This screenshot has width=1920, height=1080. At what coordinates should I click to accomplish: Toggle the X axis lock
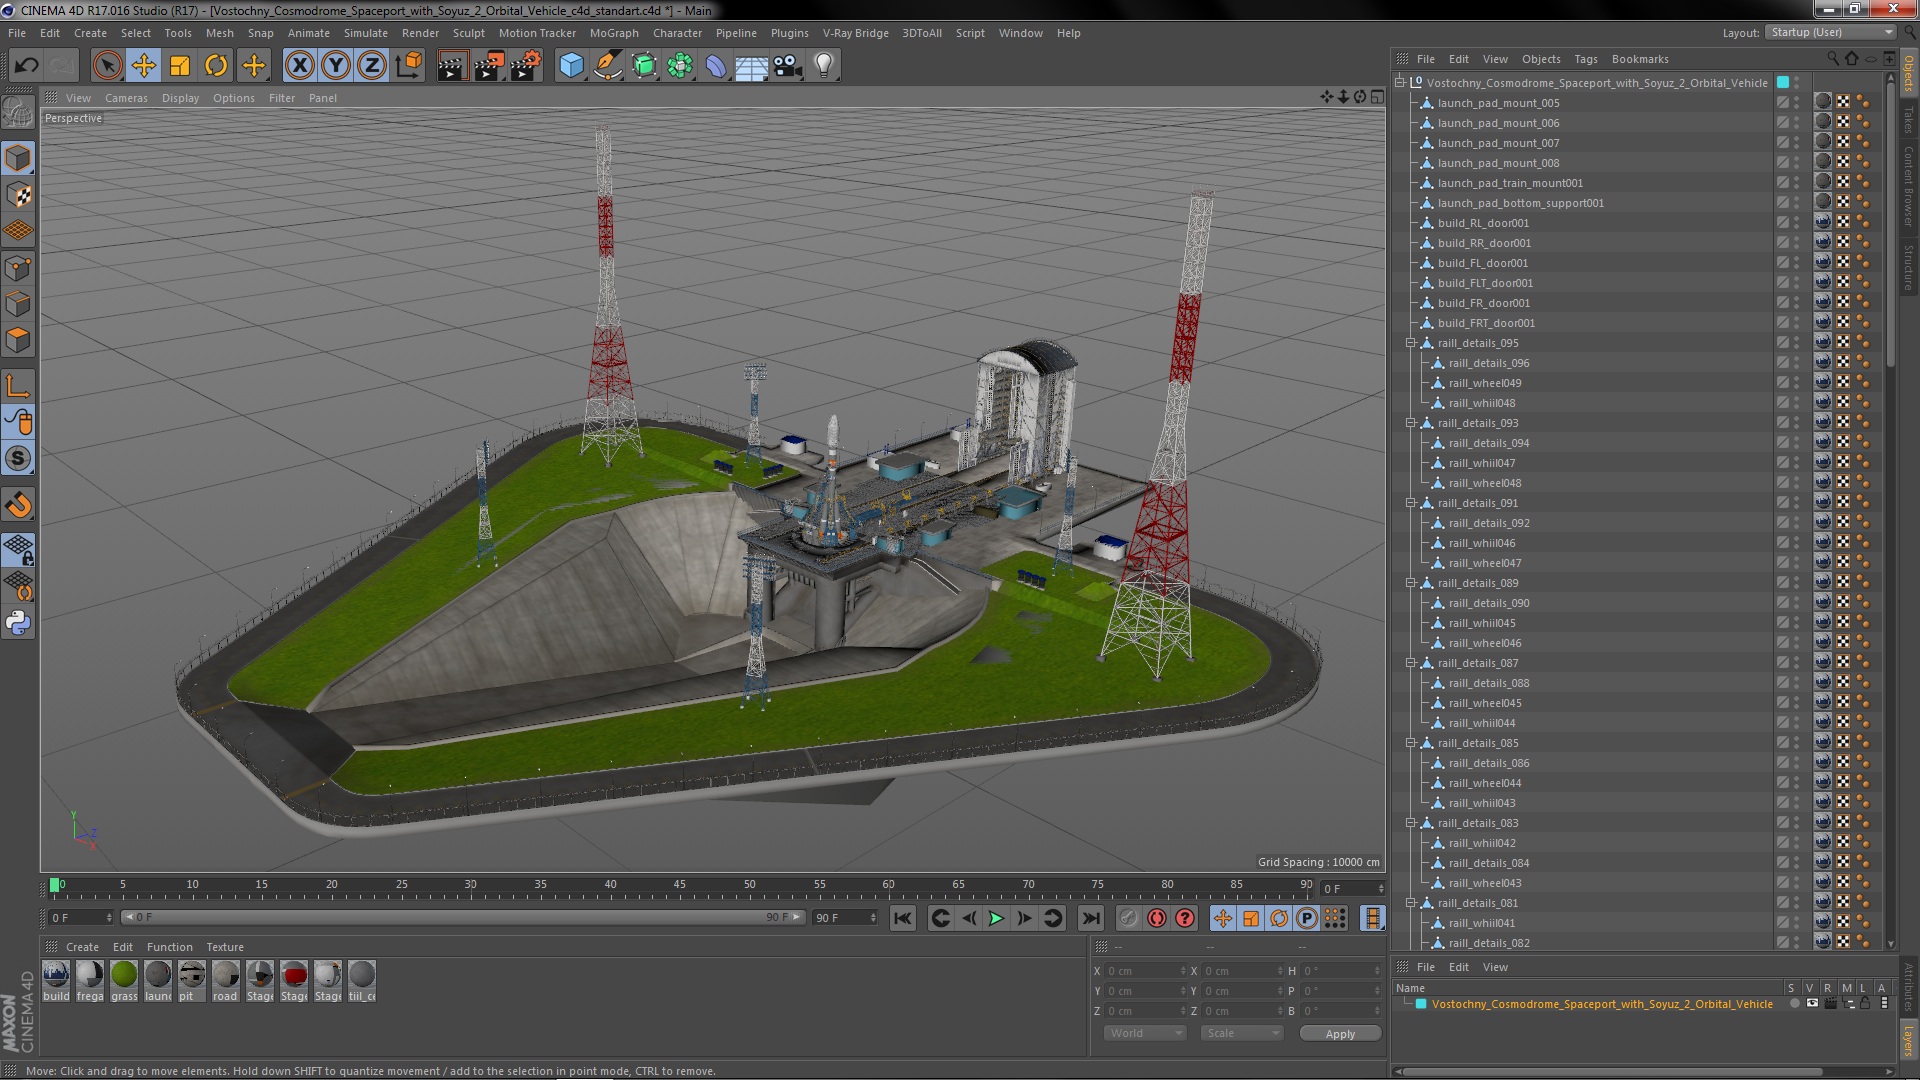pyautogui.click(x=299, y=66)
